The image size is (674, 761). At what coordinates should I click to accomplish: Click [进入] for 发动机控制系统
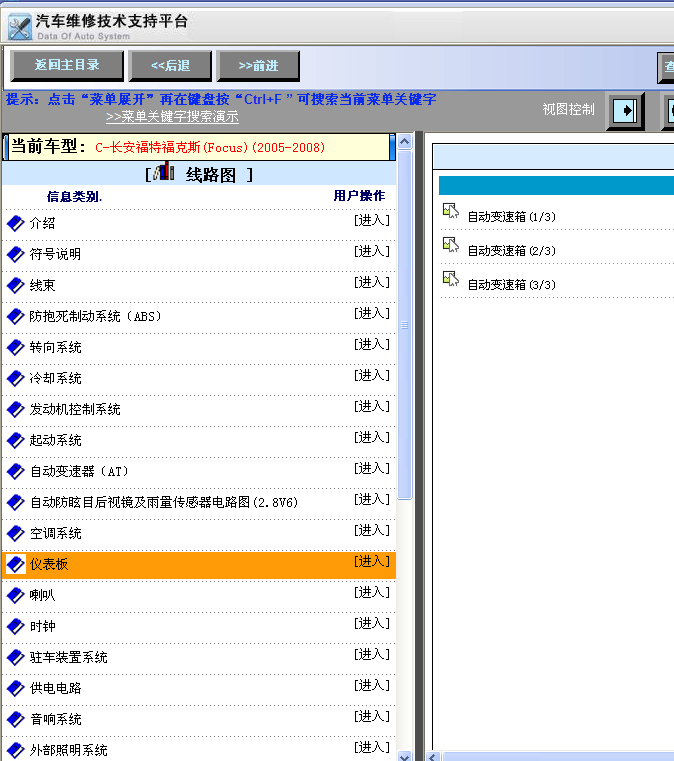click(x=372, y=407)
